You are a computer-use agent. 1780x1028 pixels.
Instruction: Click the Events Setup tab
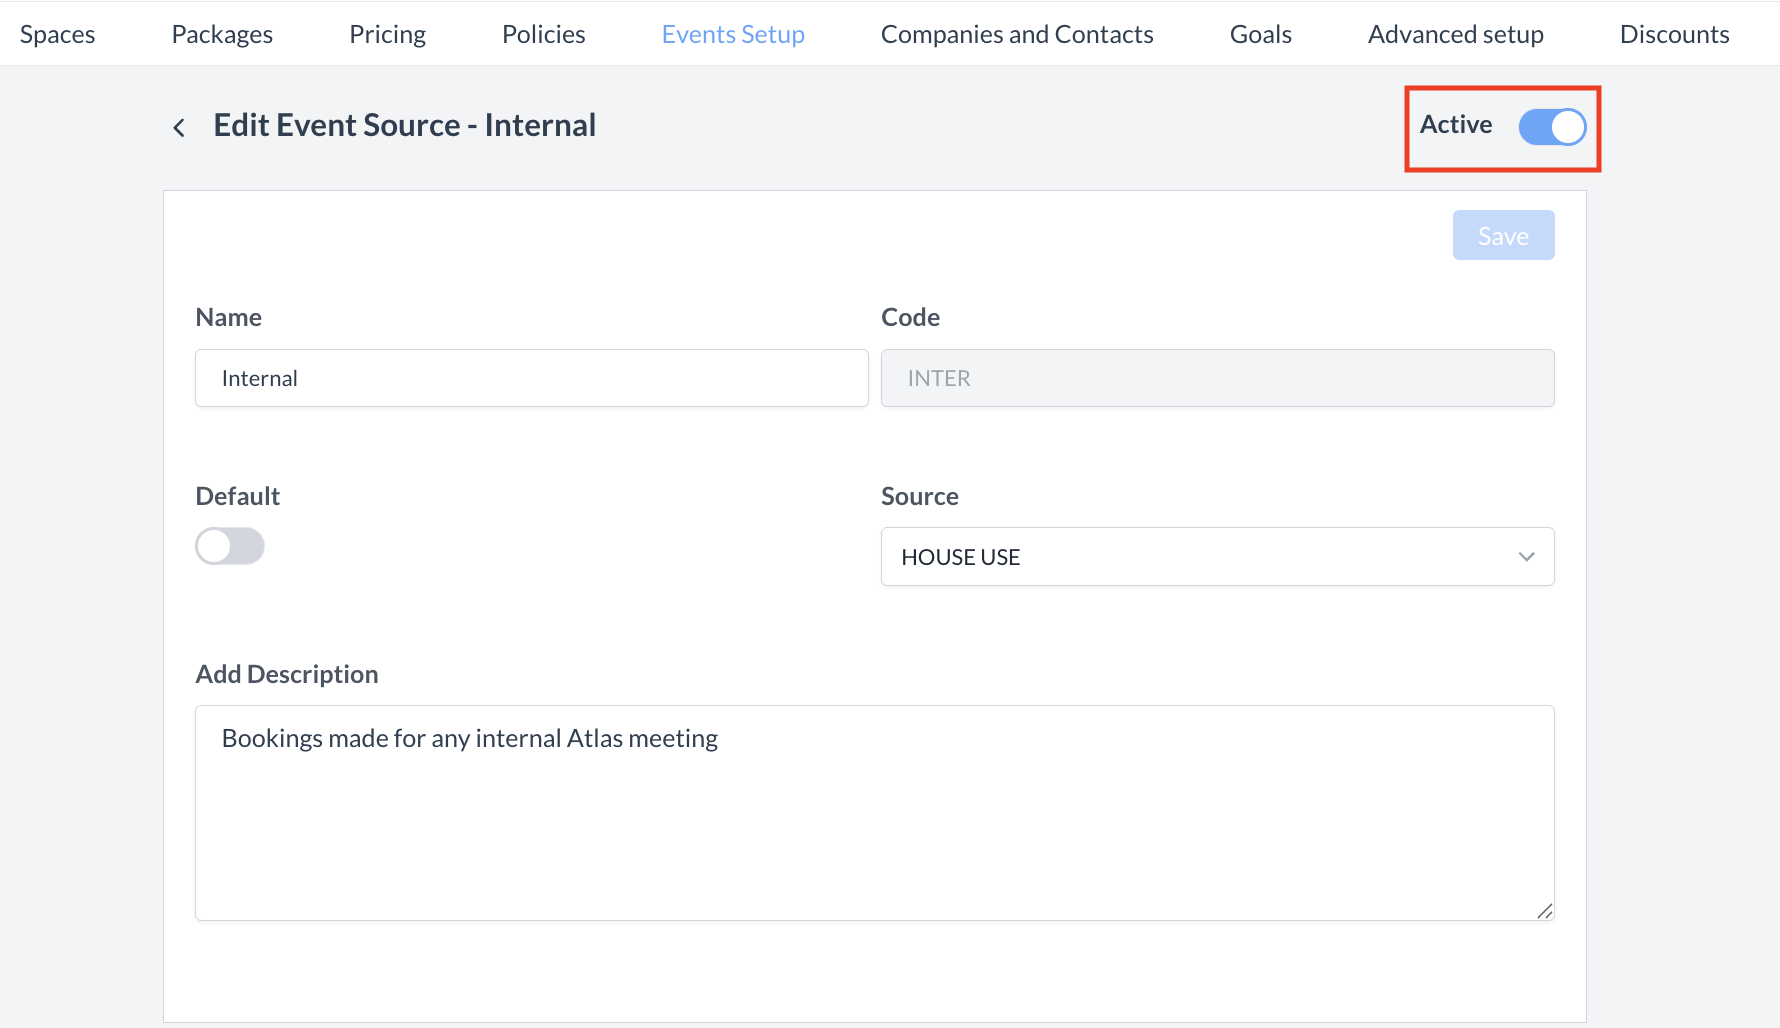(x=733, y=34)
